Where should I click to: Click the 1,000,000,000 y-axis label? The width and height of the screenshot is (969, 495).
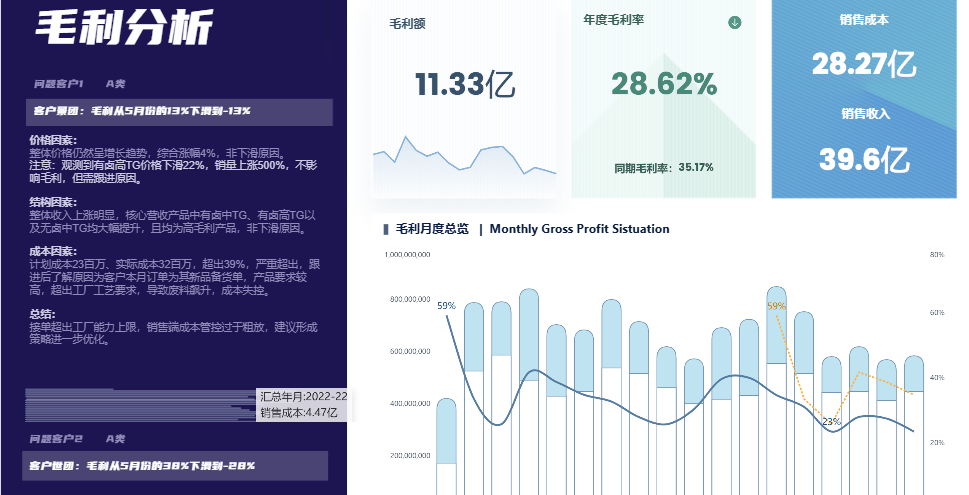[x=407, y=255]
